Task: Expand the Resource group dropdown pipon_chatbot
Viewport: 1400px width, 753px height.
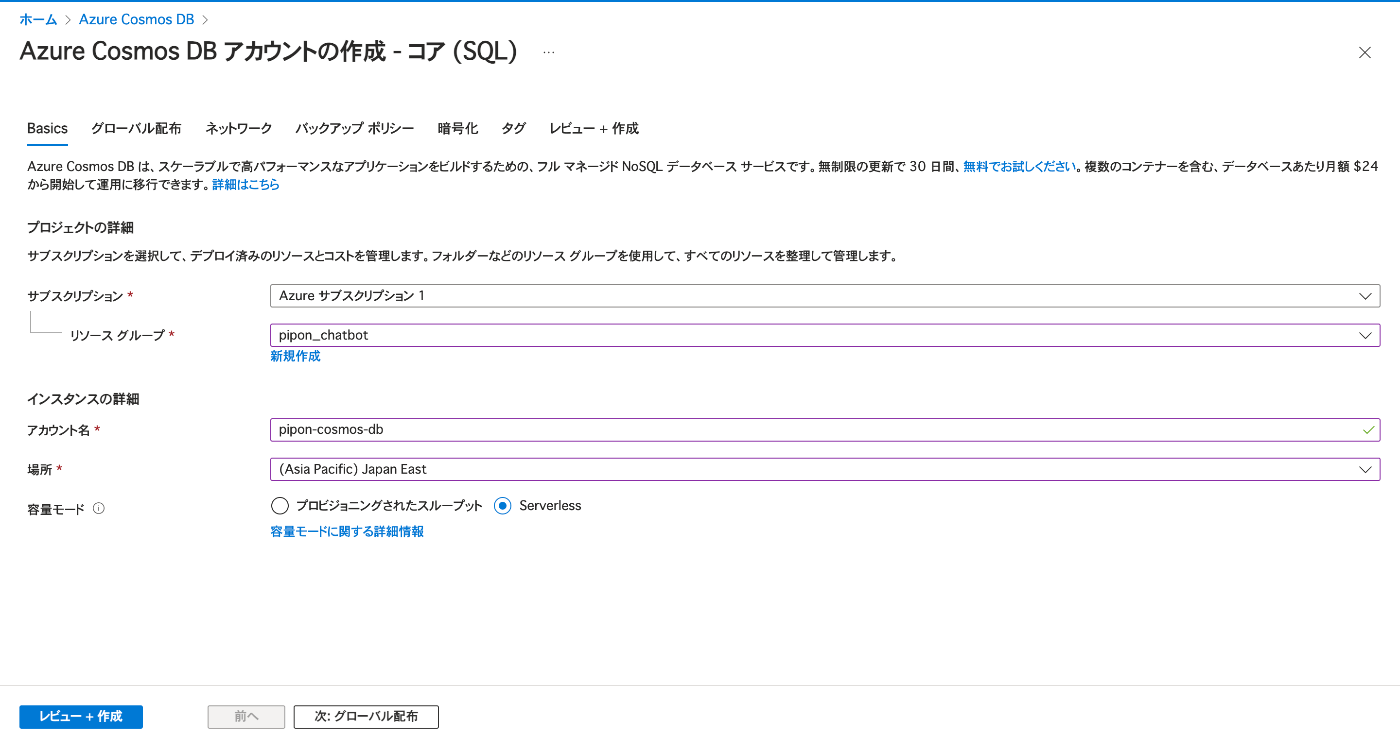Action: tap(825, 335)
